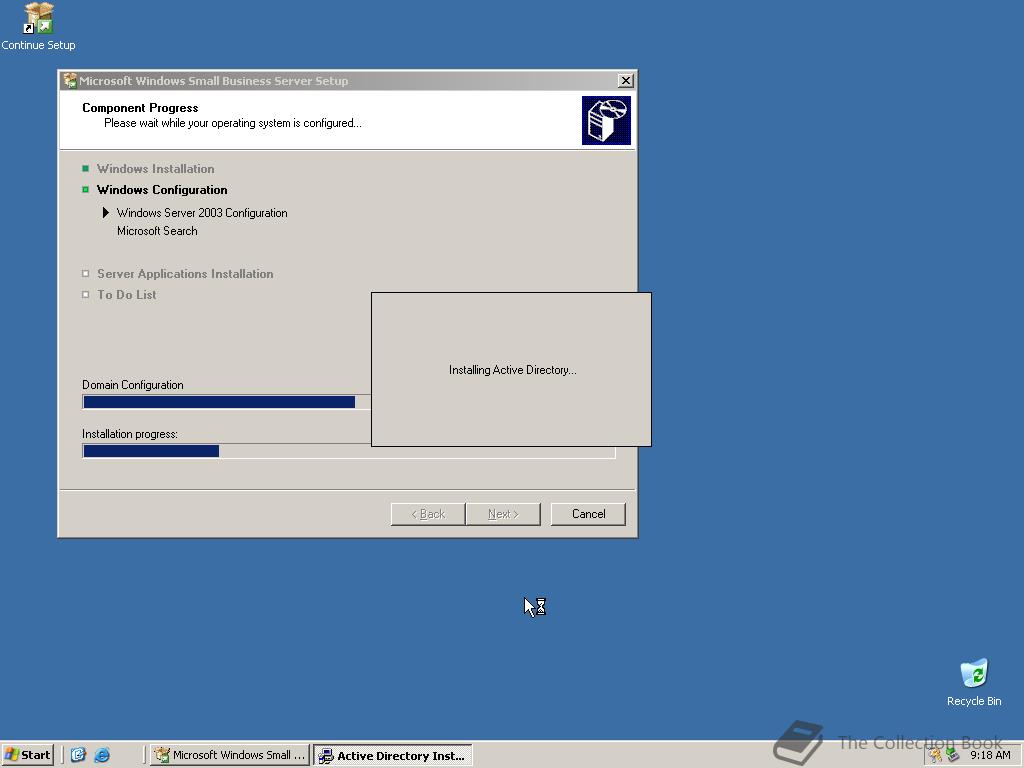Click the Start button
Viewport: 1024px width, 768px height.
[27, 755]
